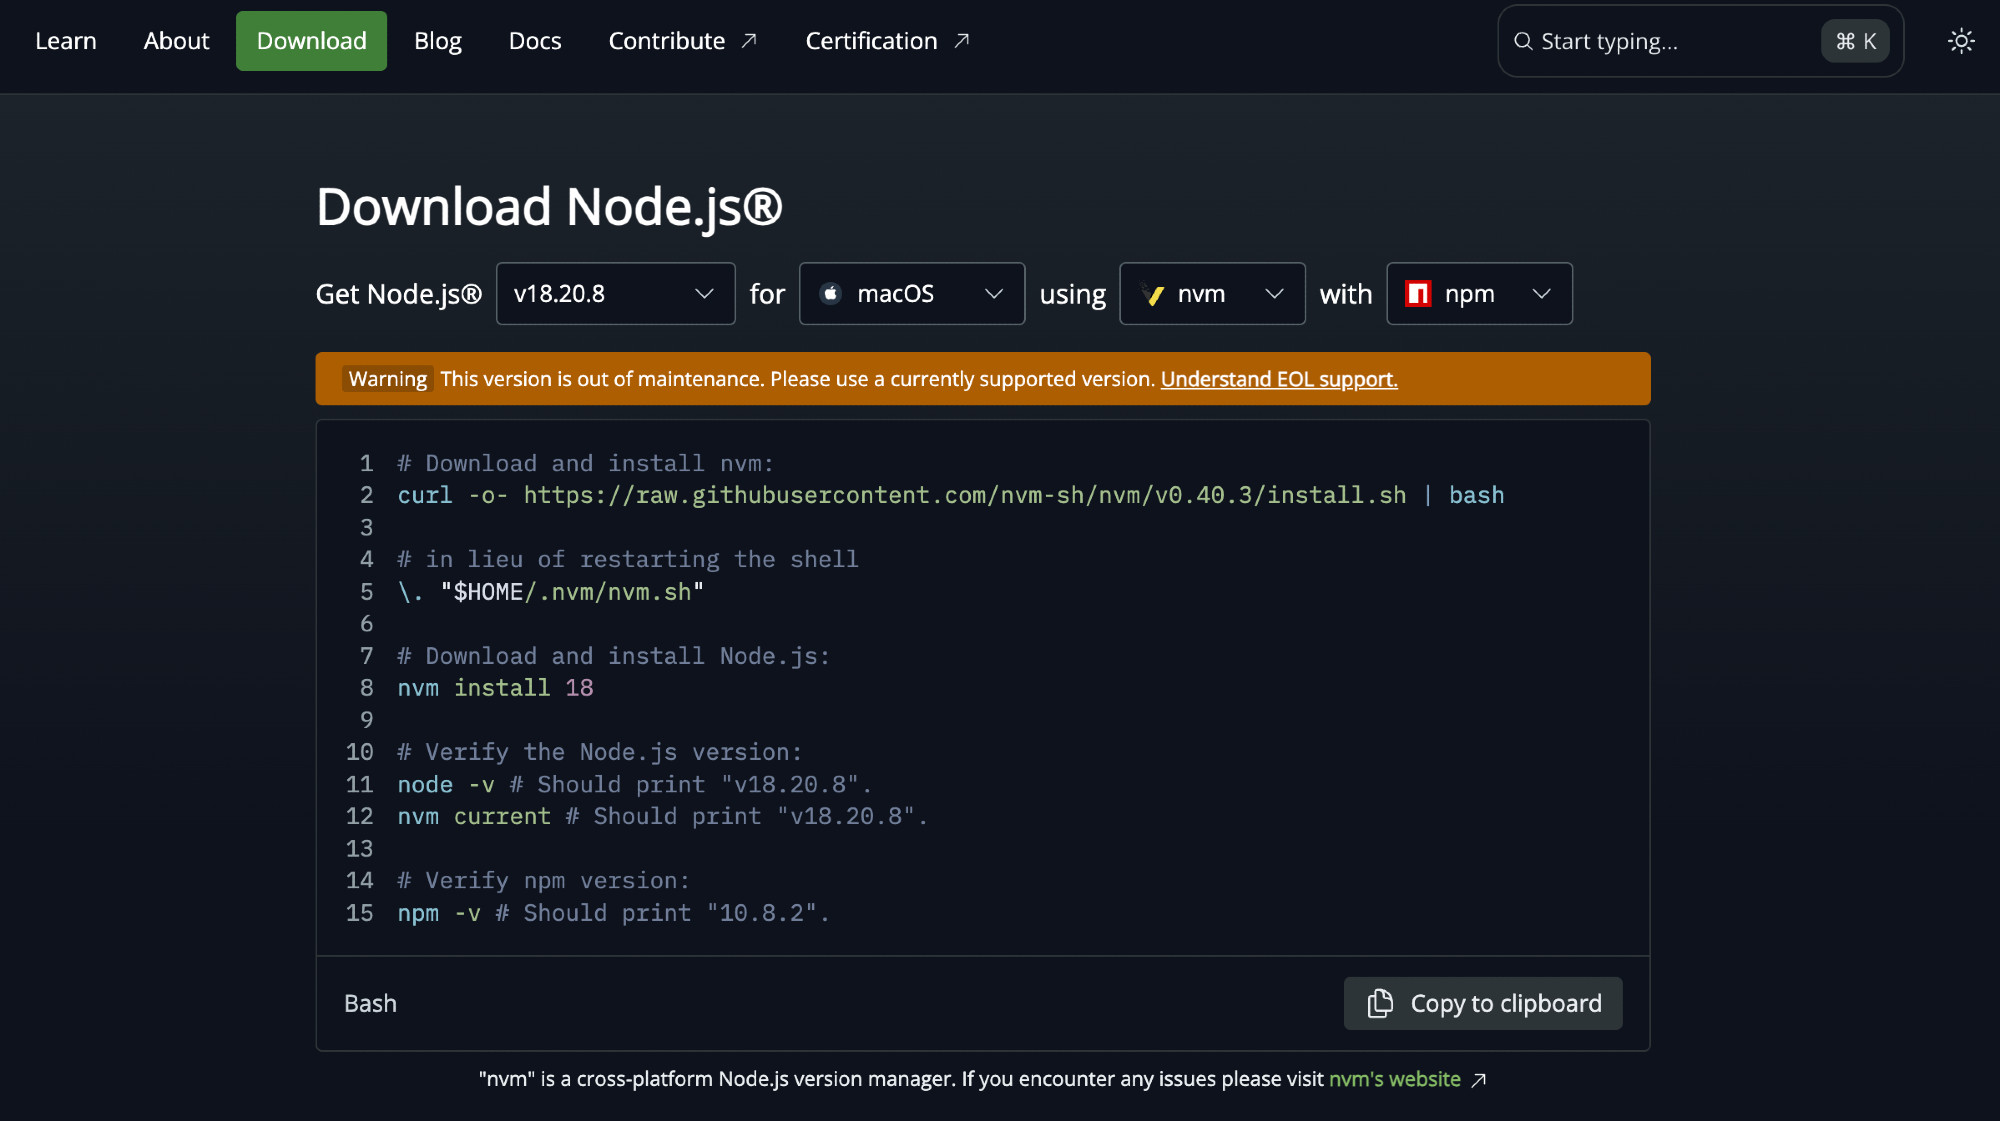This screenshot has height=1121, width=2000.
Task: Expand the nvm installation method dropdown chevron
Action: [1274, 293]
